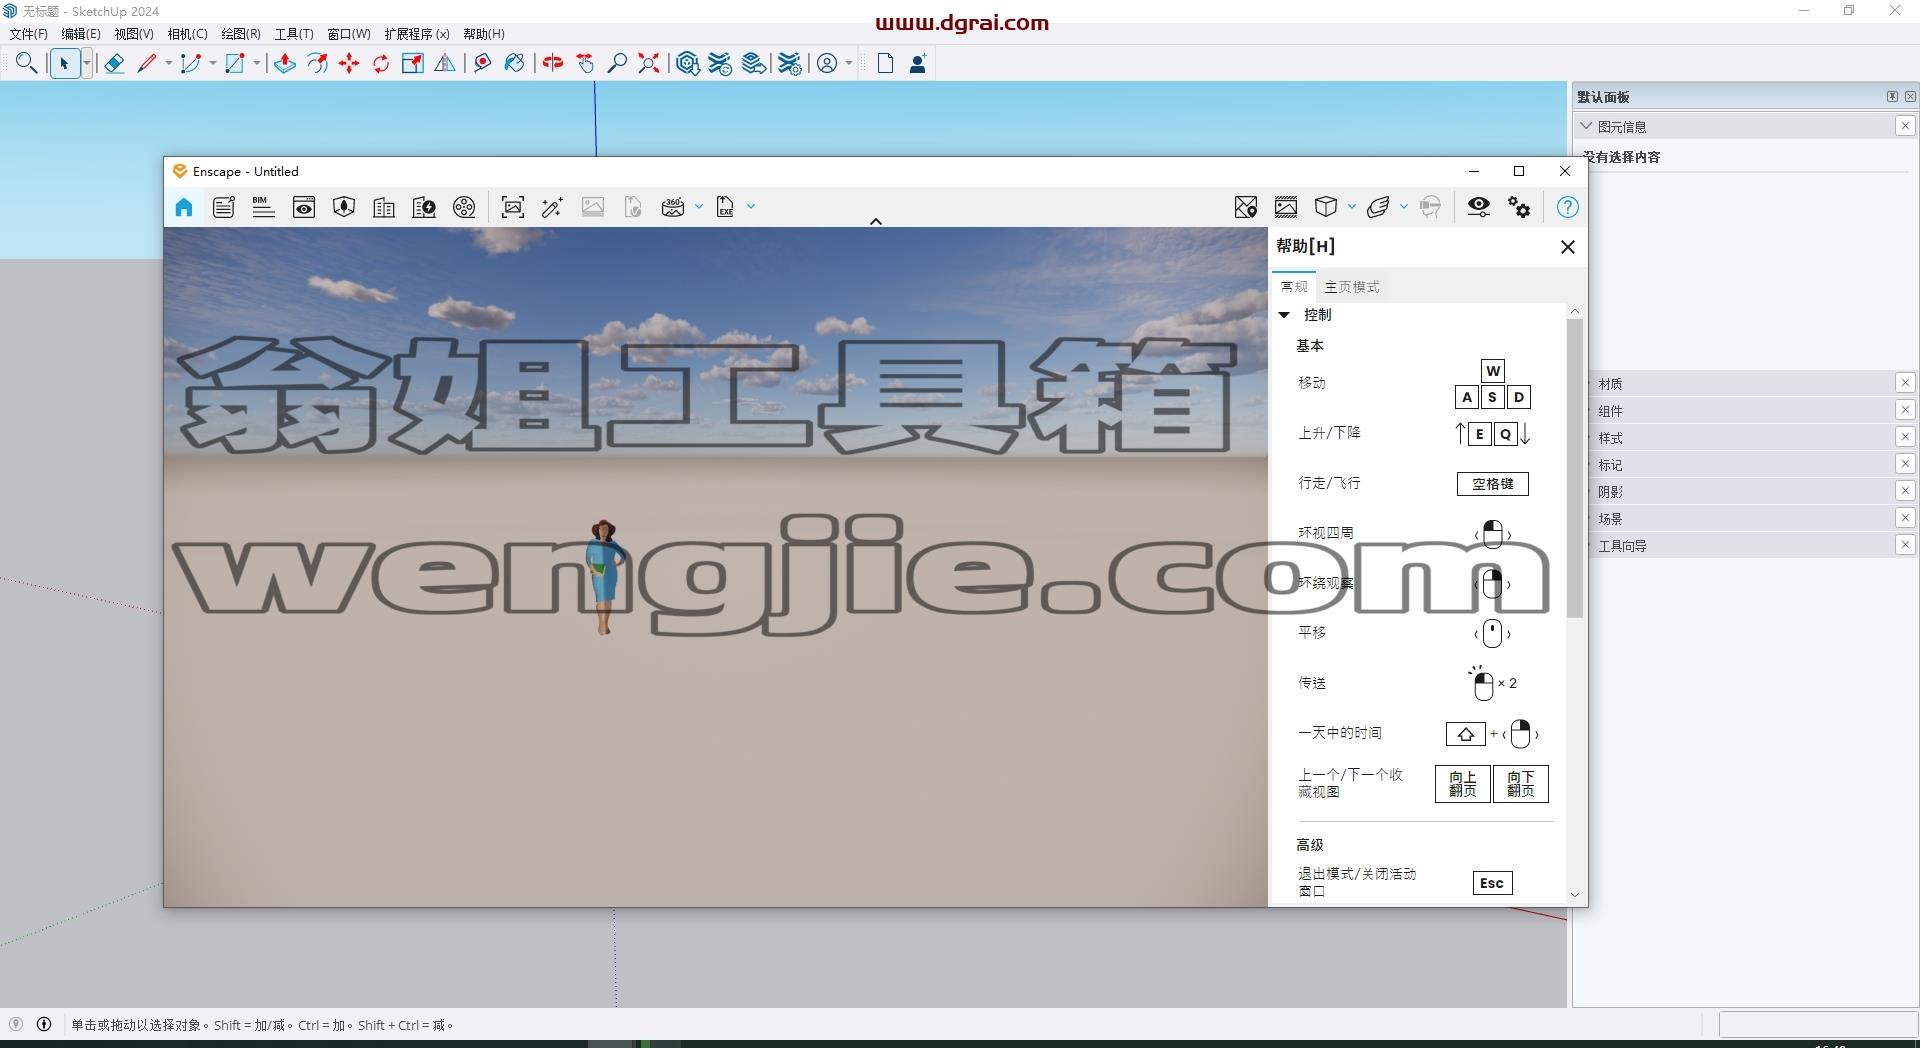1920x1048 pixels.
Task: Open dropdown beside the EXE export icon
Action: point(751,207)
